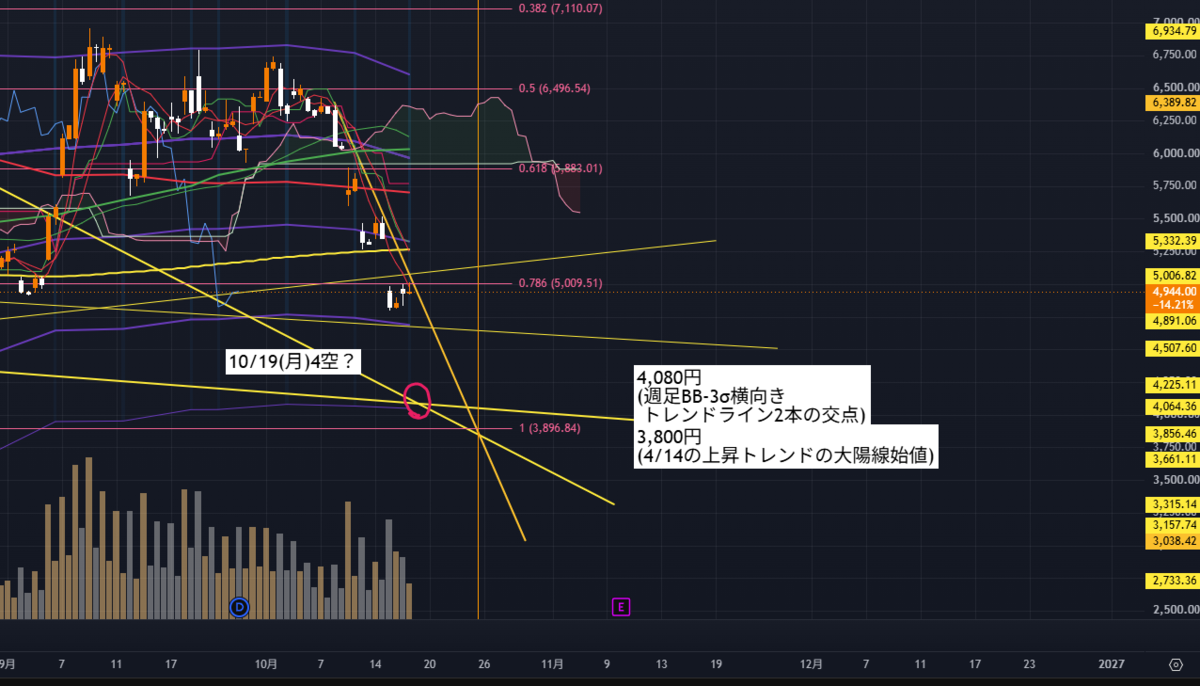Screen dimensions: 1200x686
Task: Select the pink ellipse drawing
Action: click(x=418, y=399)
